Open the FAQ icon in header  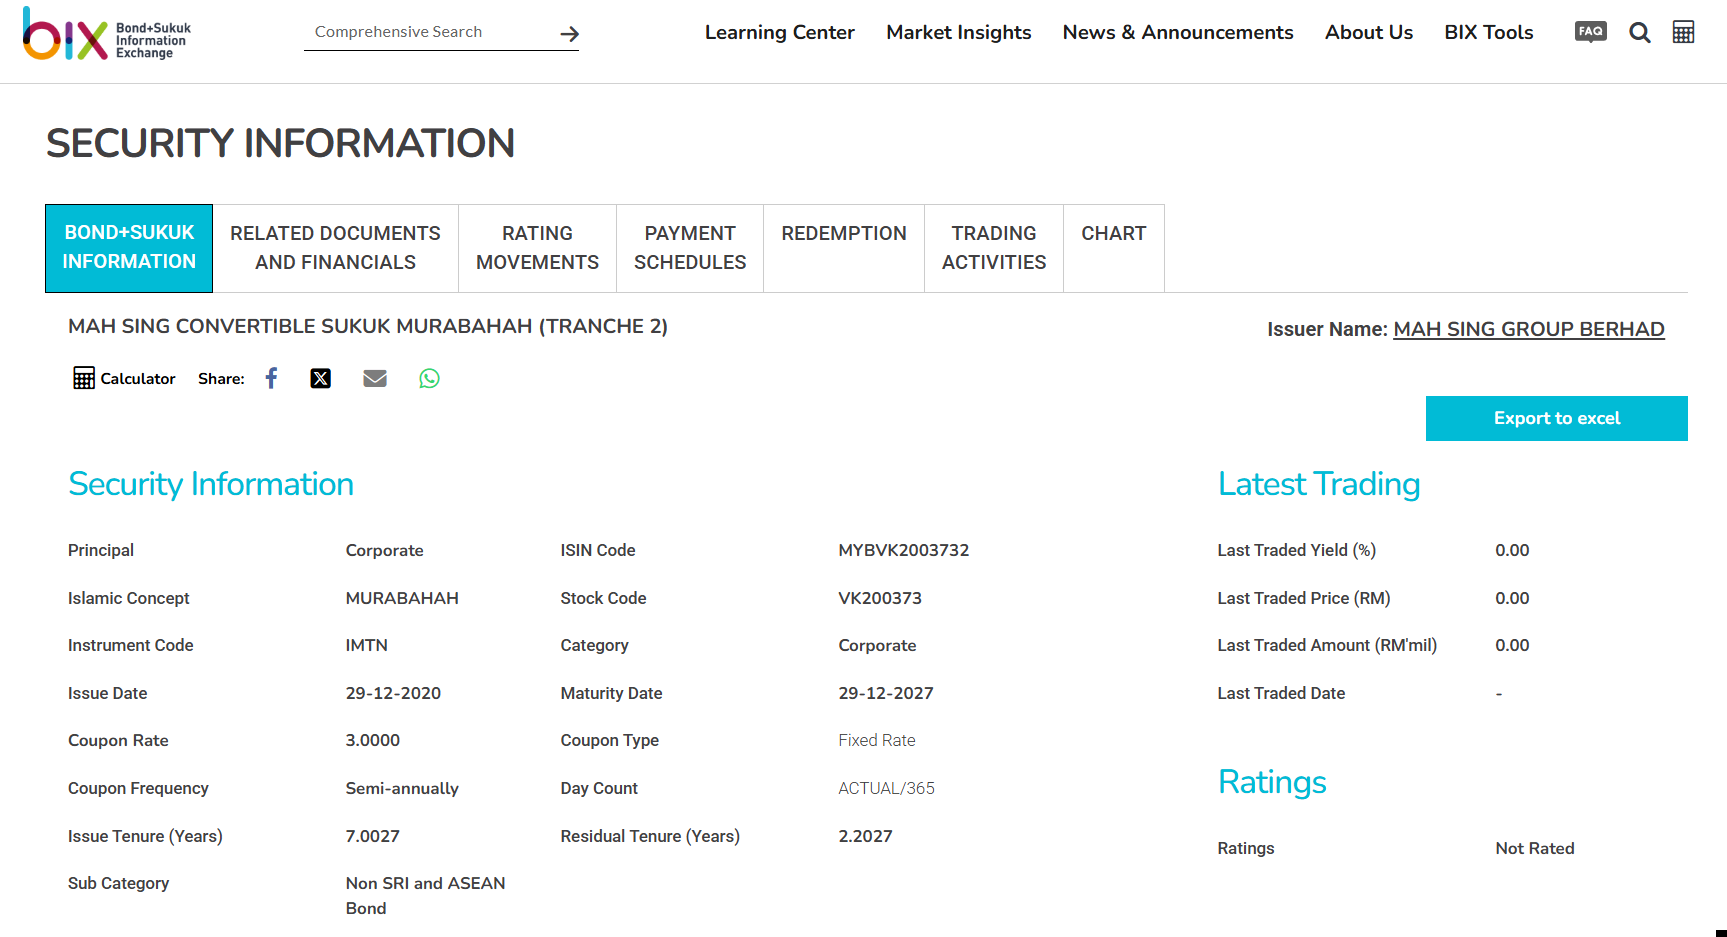[1590, 32]
